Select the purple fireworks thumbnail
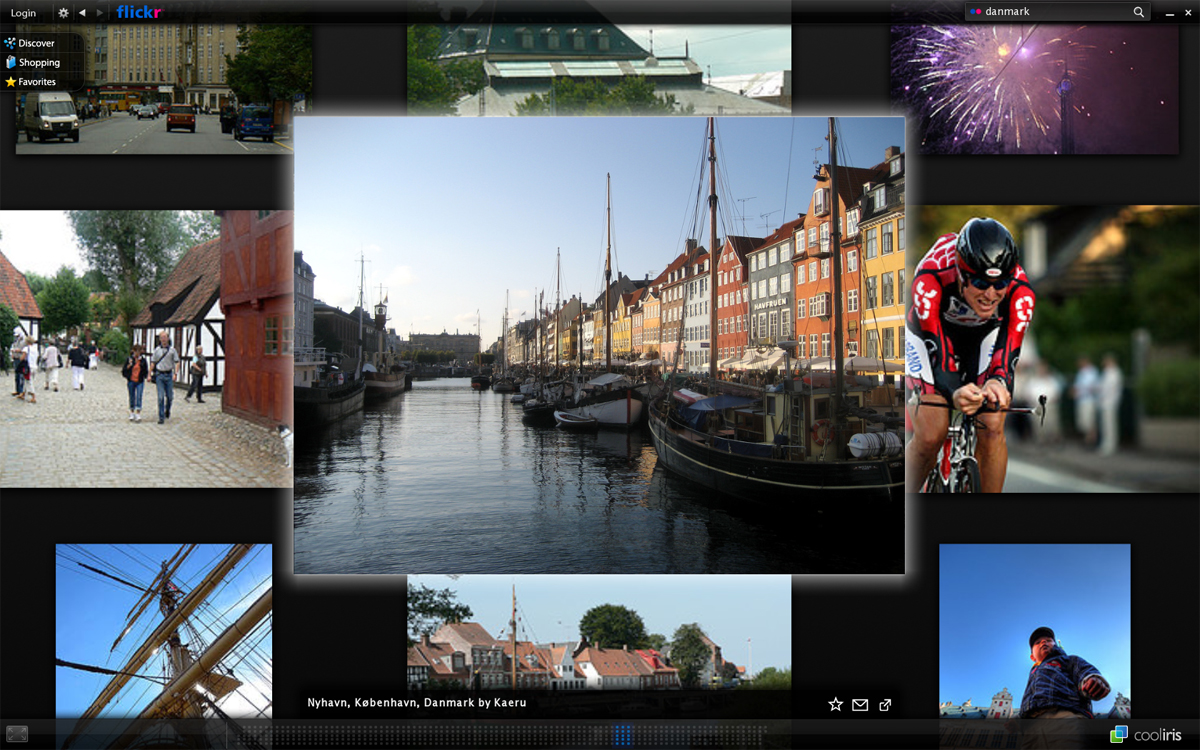This screenshot has width=1200, height=750. tap(1034, 90)
